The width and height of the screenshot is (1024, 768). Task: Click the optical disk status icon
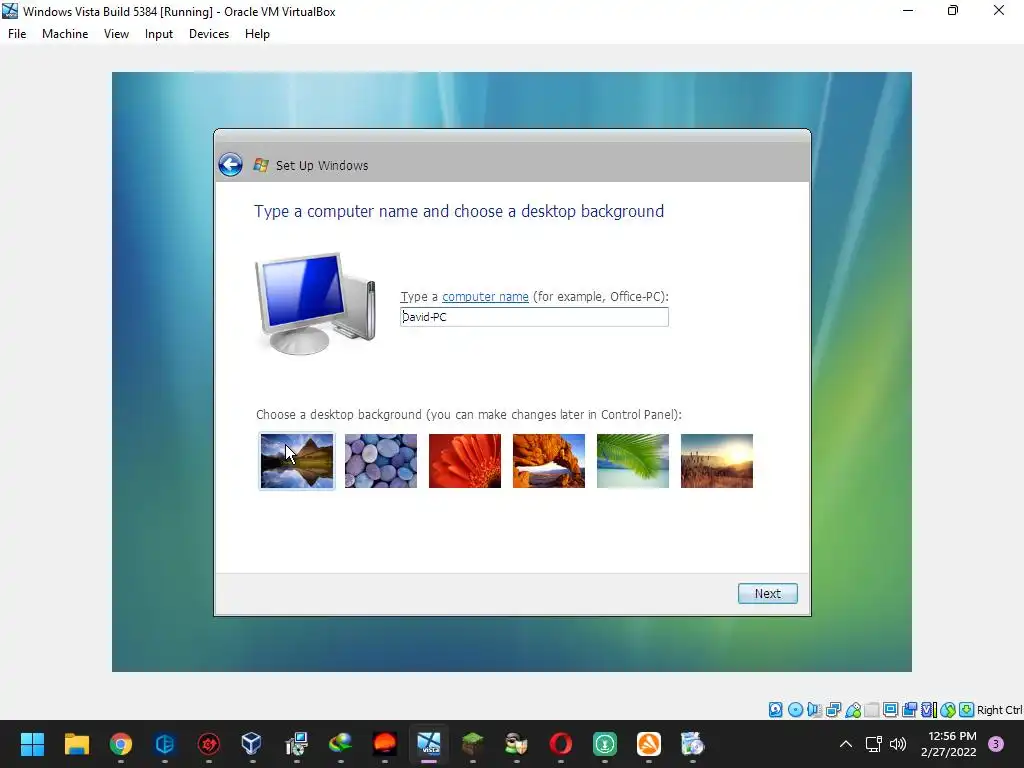point(795,709)
